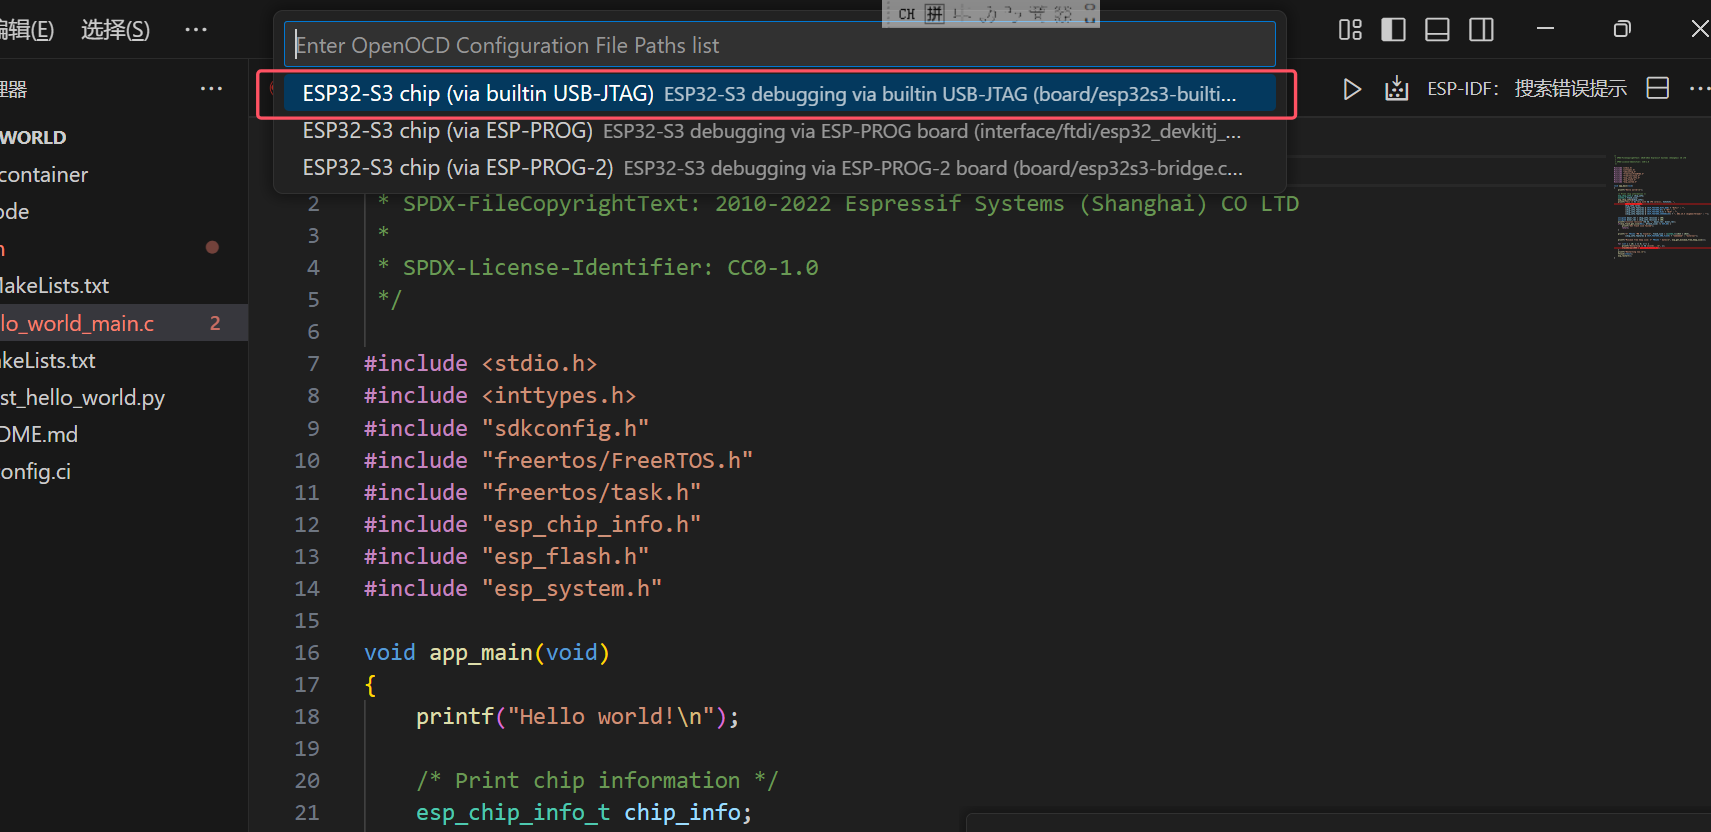This screenshot has height=832, width=1711.
Task: Click the OpenOCD Configuration File Paths input
Action: pyautogui.click(x=779, y=45)
